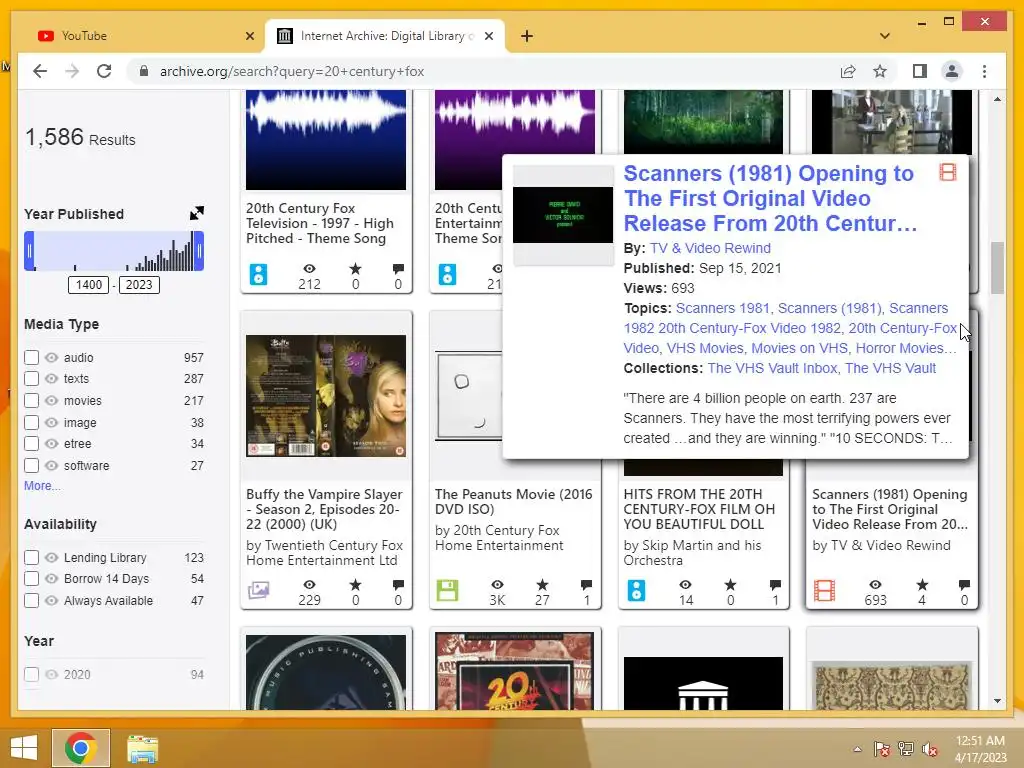This screenshot has height=768, width=1024.
Task: Go back with browser back arrow
Action: point(40,71)
